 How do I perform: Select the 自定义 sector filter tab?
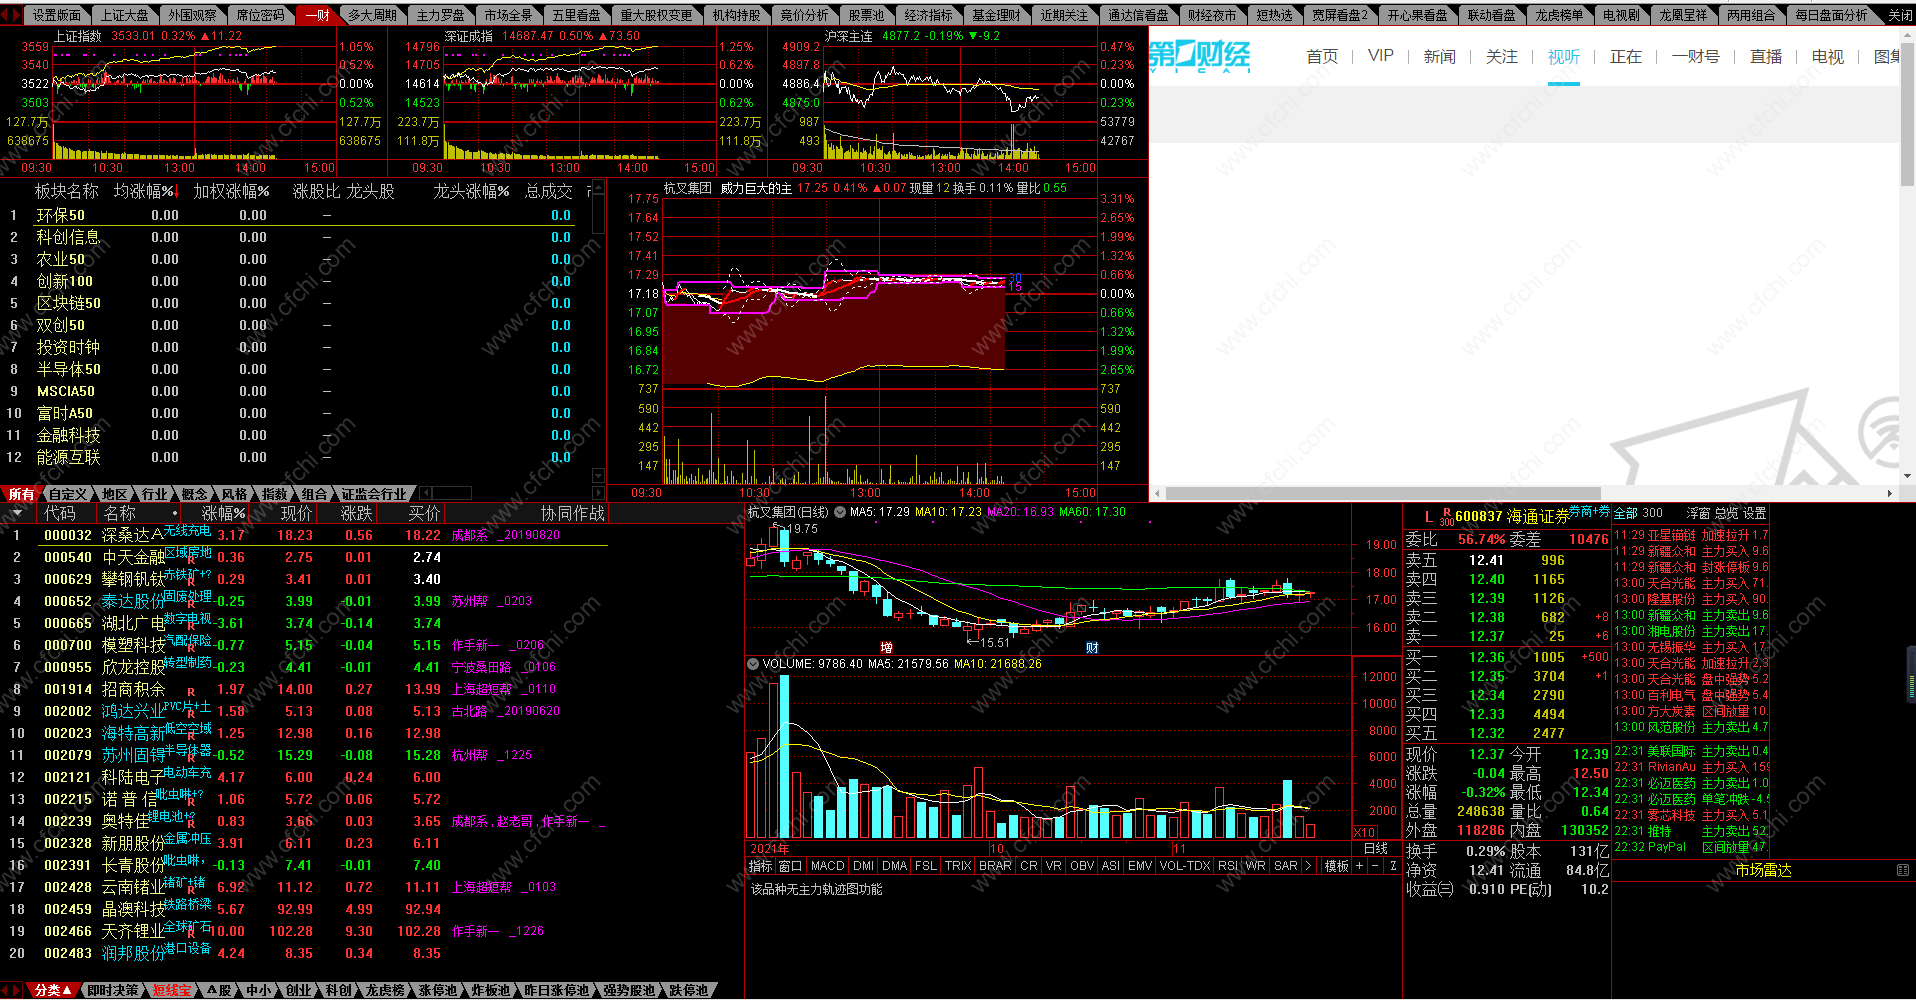[68, 494]
